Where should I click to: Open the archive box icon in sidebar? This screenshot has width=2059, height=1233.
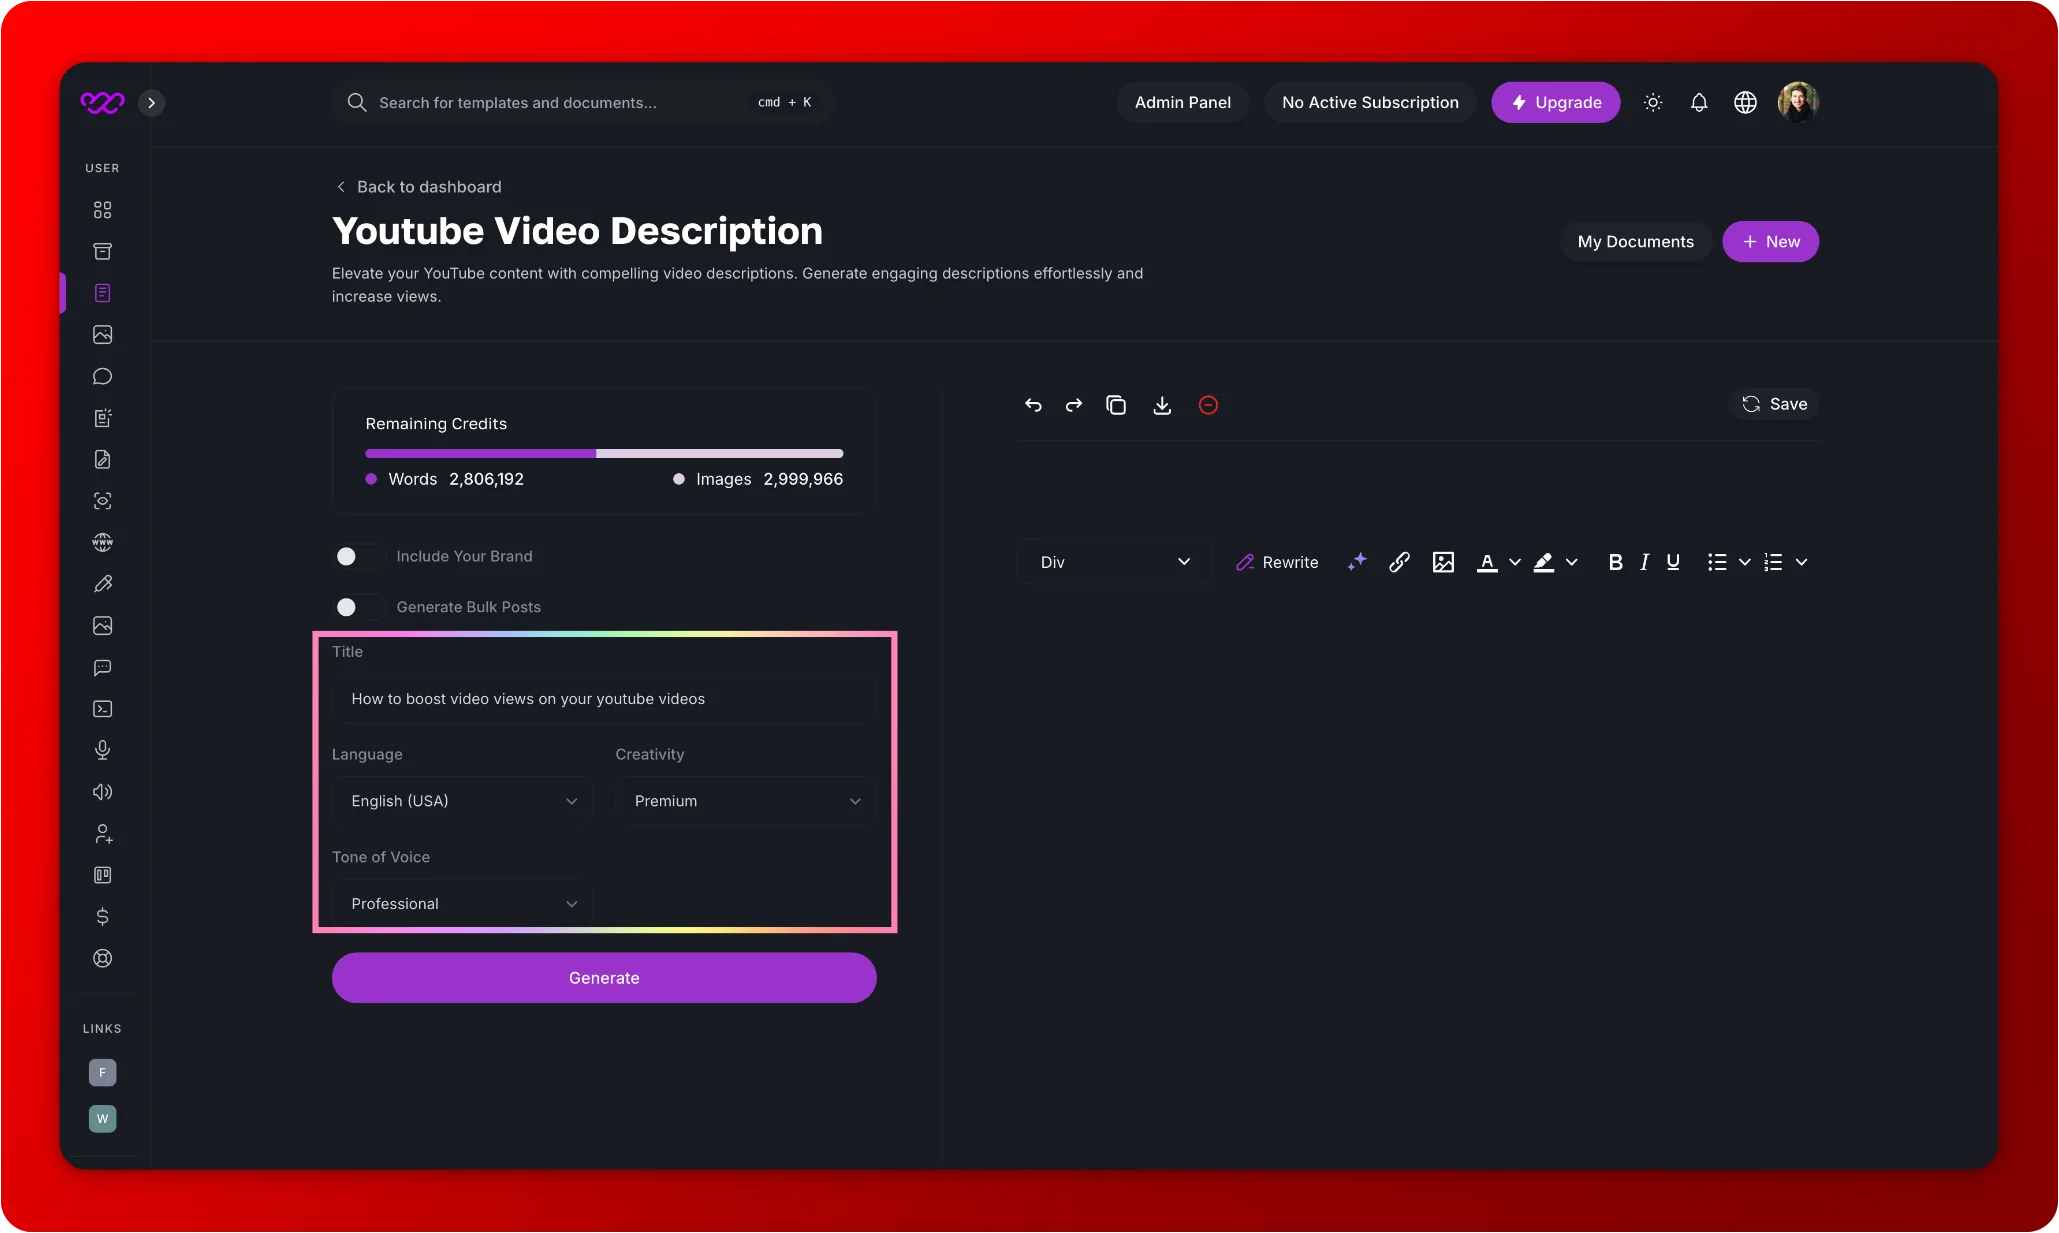pyautogui.click(x=102, y=251)
